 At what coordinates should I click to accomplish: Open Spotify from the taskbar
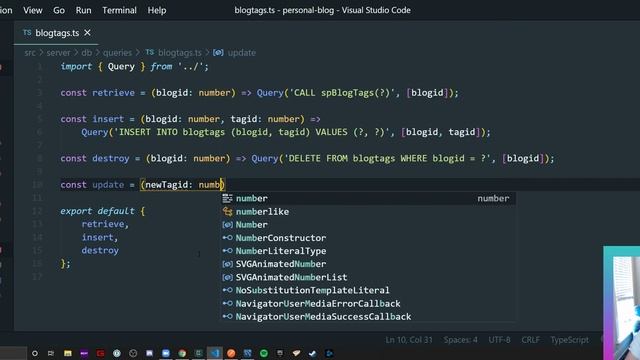[x=264, y=353]
